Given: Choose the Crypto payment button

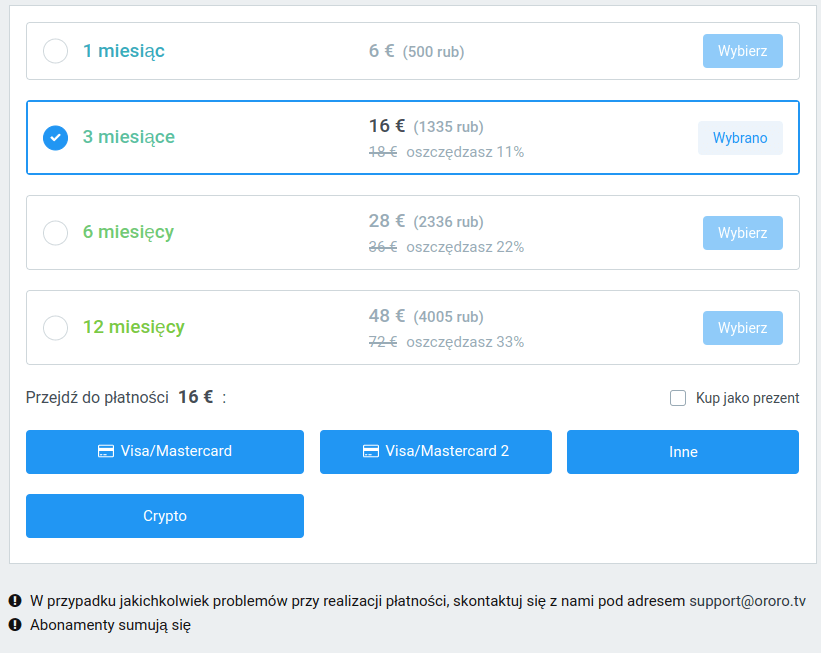Looking at the screenshot, I should (x=165, y=516).
